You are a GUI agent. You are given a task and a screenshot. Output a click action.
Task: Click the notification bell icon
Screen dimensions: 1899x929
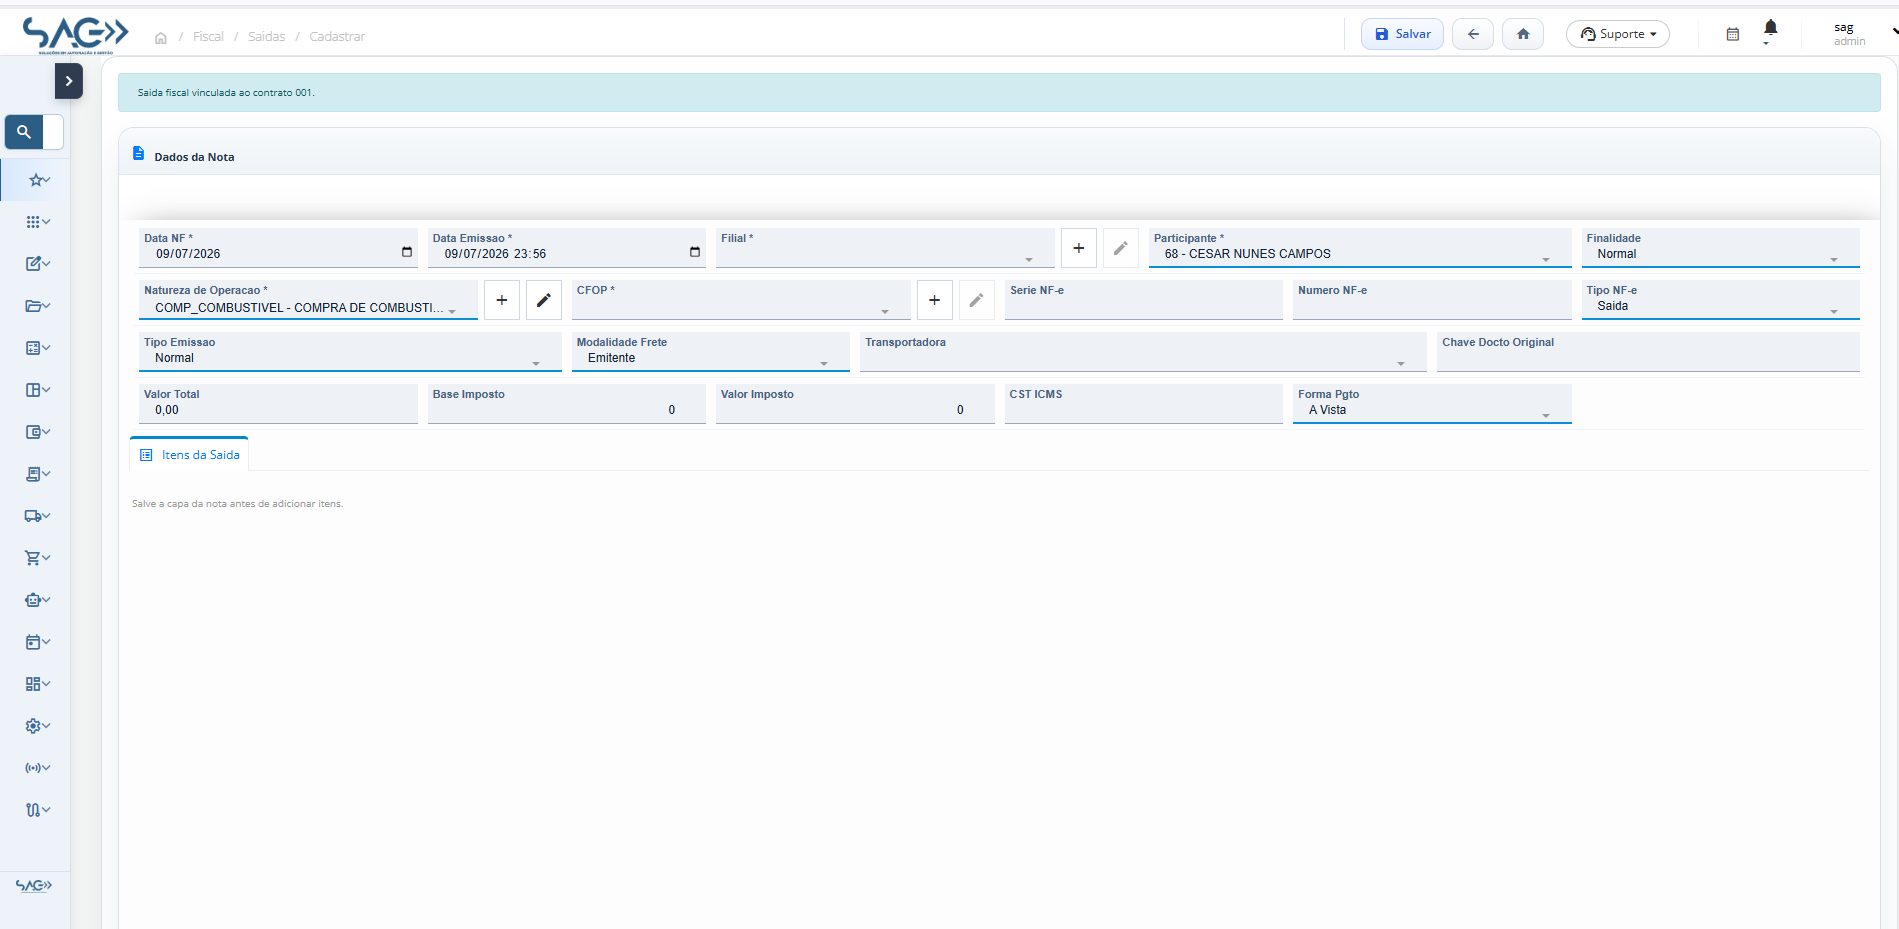tap(1770, 28)
